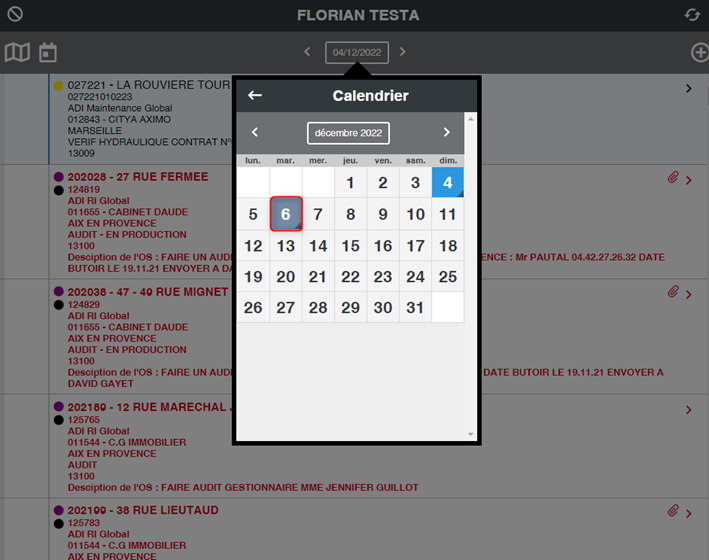Select December 6 in the calendar

[x=286, y=214]
